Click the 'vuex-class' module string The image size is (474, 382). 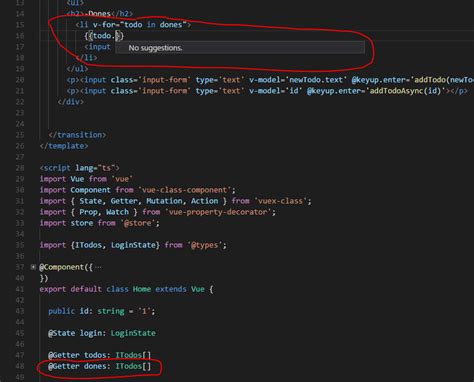[281, 201]
